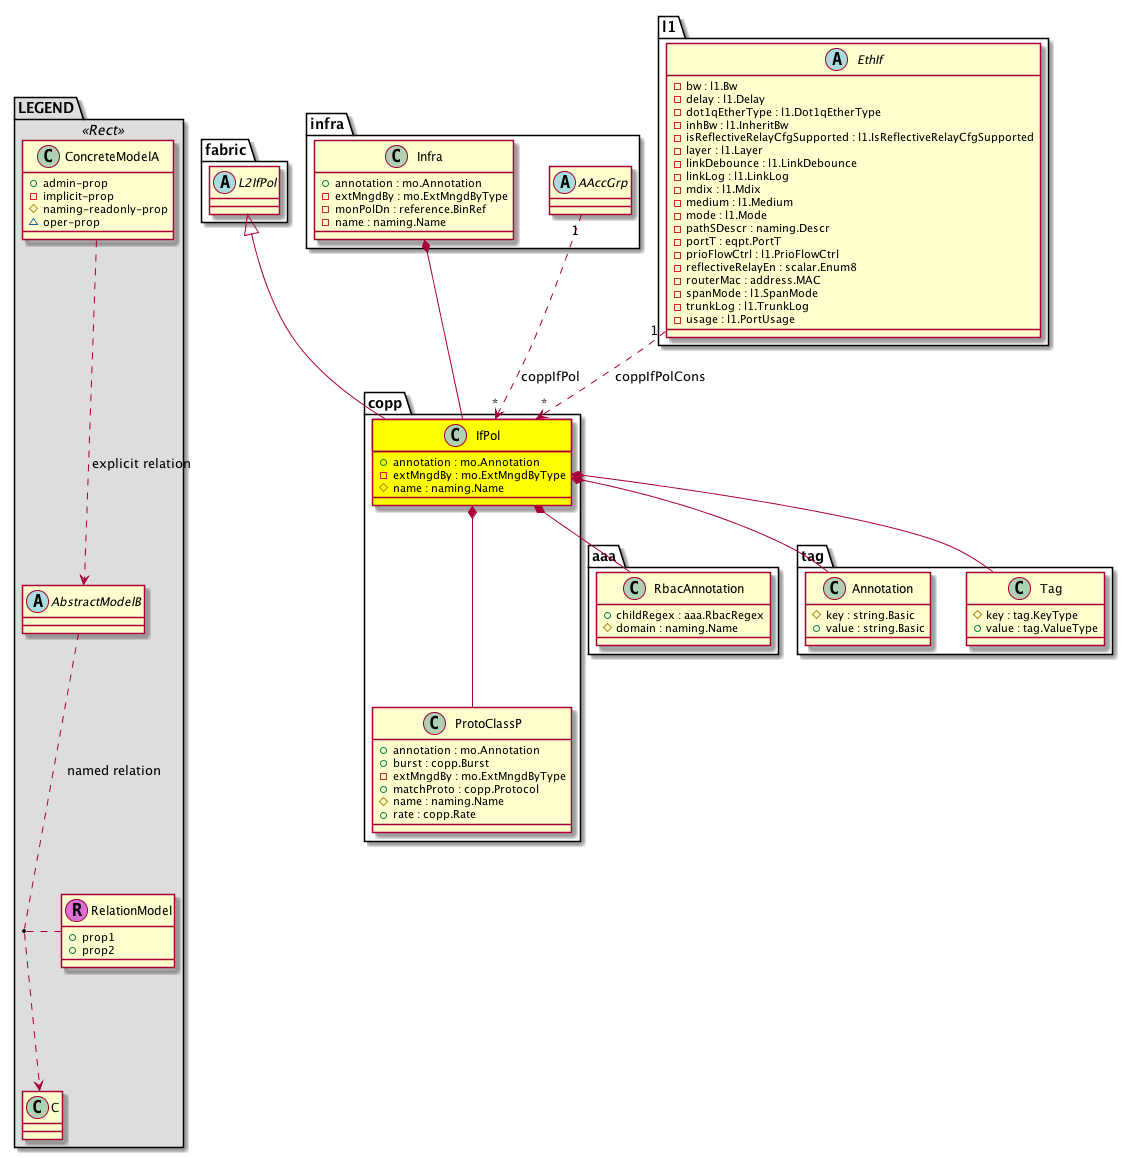The image size is (1133, 1158).
Task: Click the 'named relation' label in legend
Action: (113, 771)
